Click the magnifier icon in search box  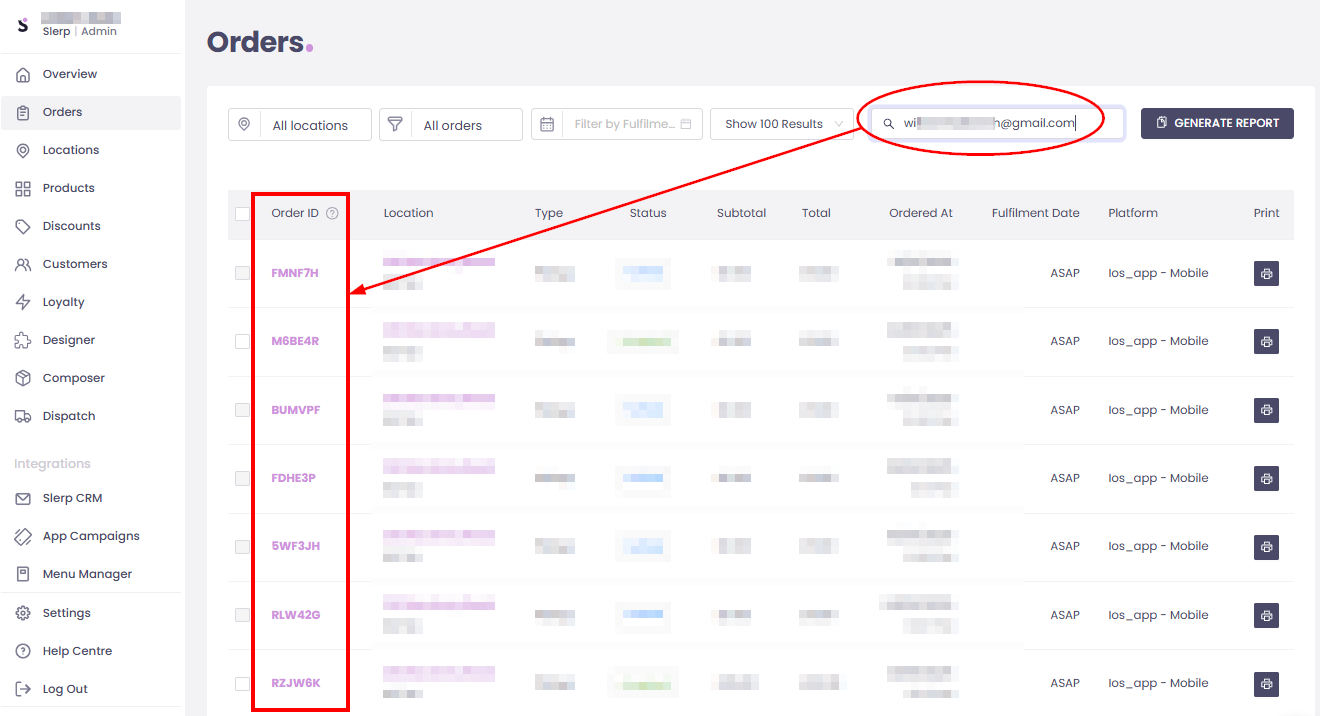point(888,124)
